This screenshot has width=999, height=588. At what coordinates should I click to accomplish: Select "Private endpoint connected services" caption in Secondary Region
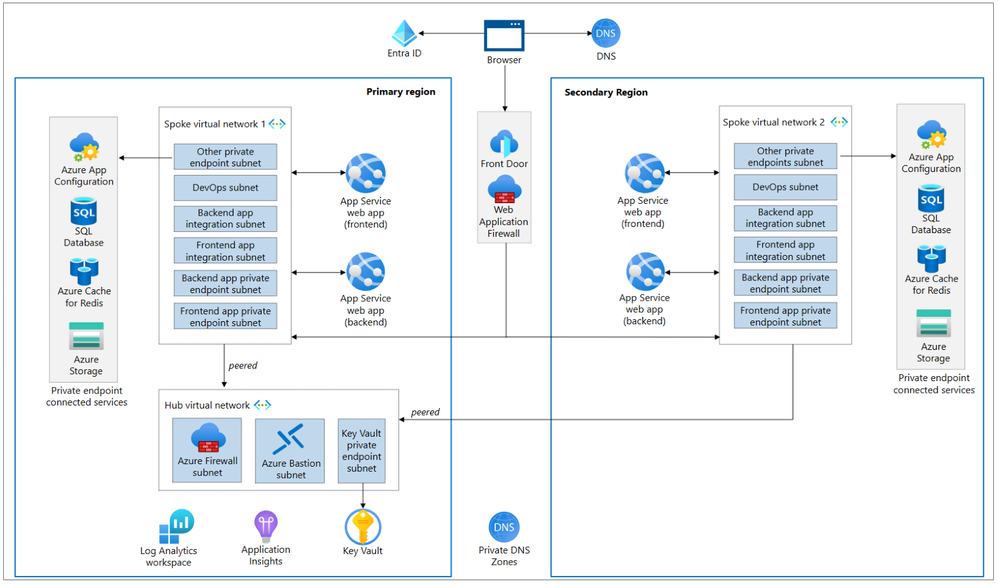point(934,384)
